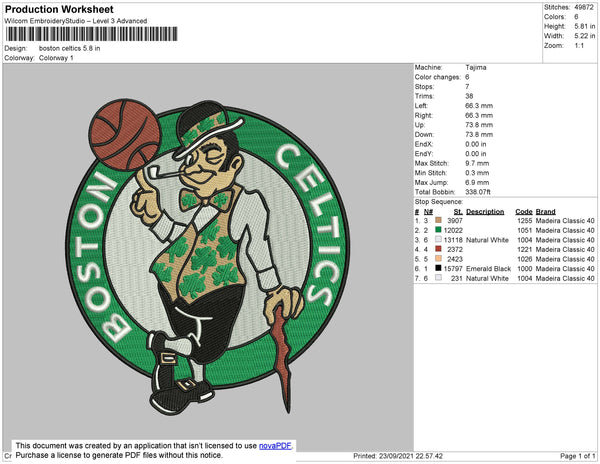Select the Up value '73.8 mm'
Viewport: 600px width, 464px height.
[x=479, y=125]
